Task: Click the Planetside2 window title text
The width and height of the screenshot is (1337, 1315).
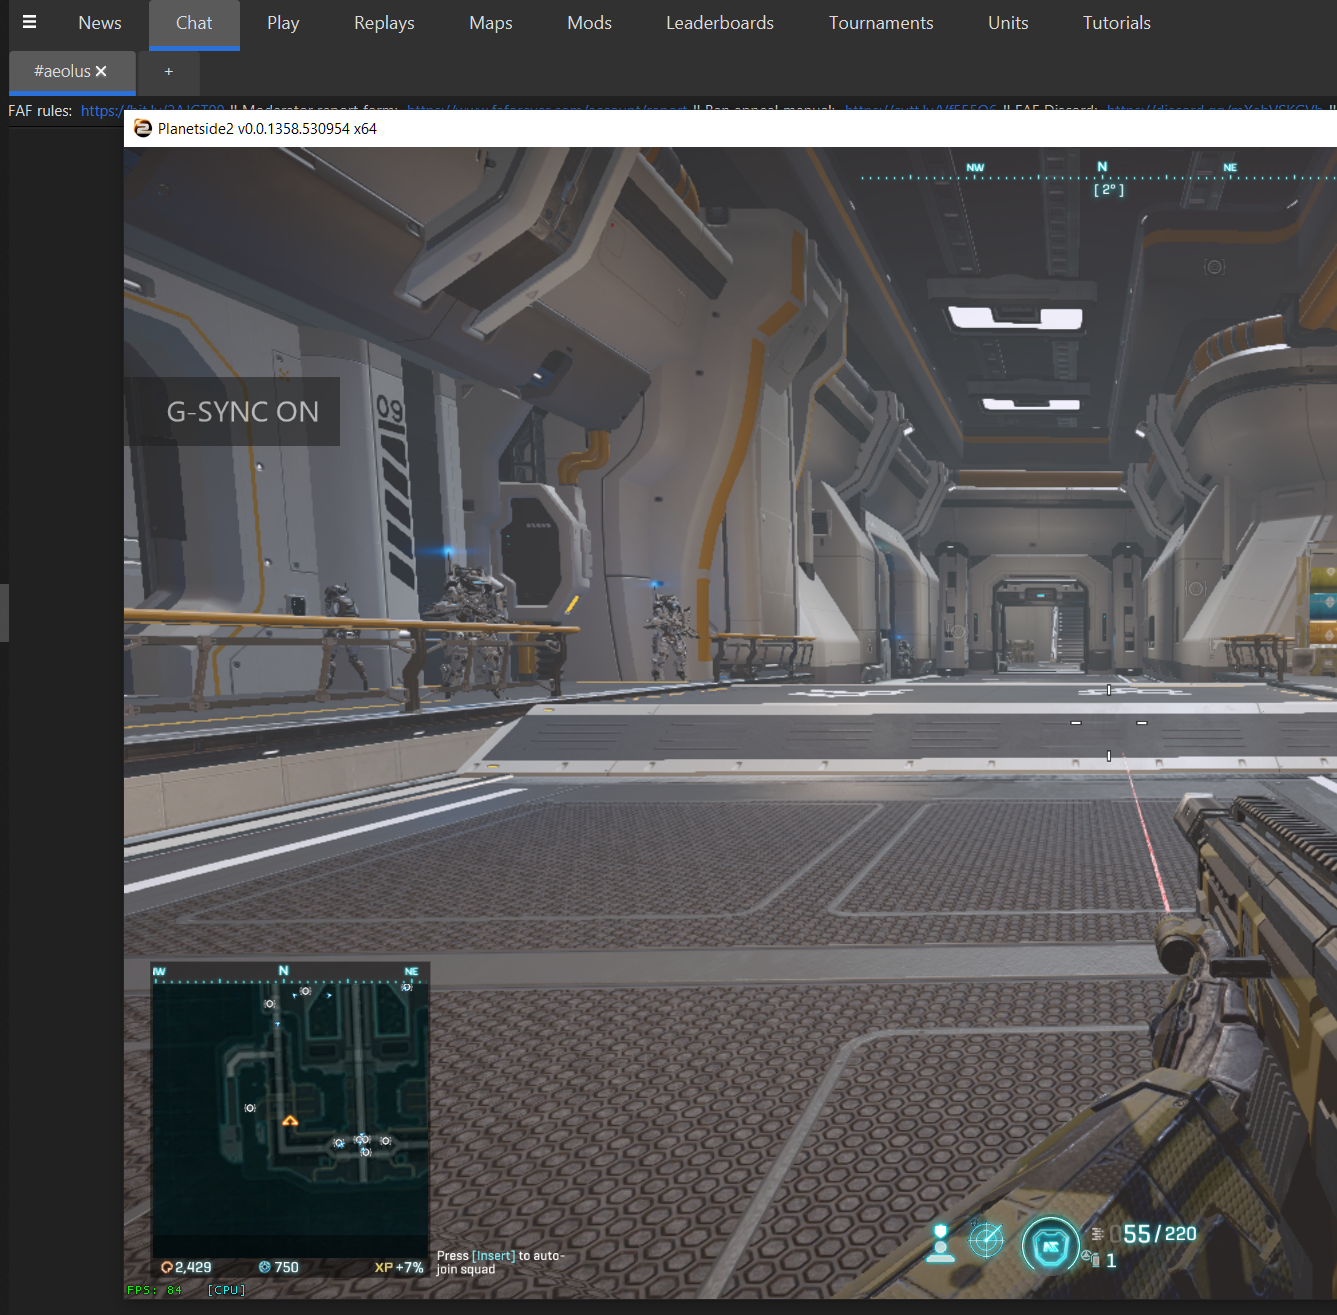Action: (x=267, y=128)
